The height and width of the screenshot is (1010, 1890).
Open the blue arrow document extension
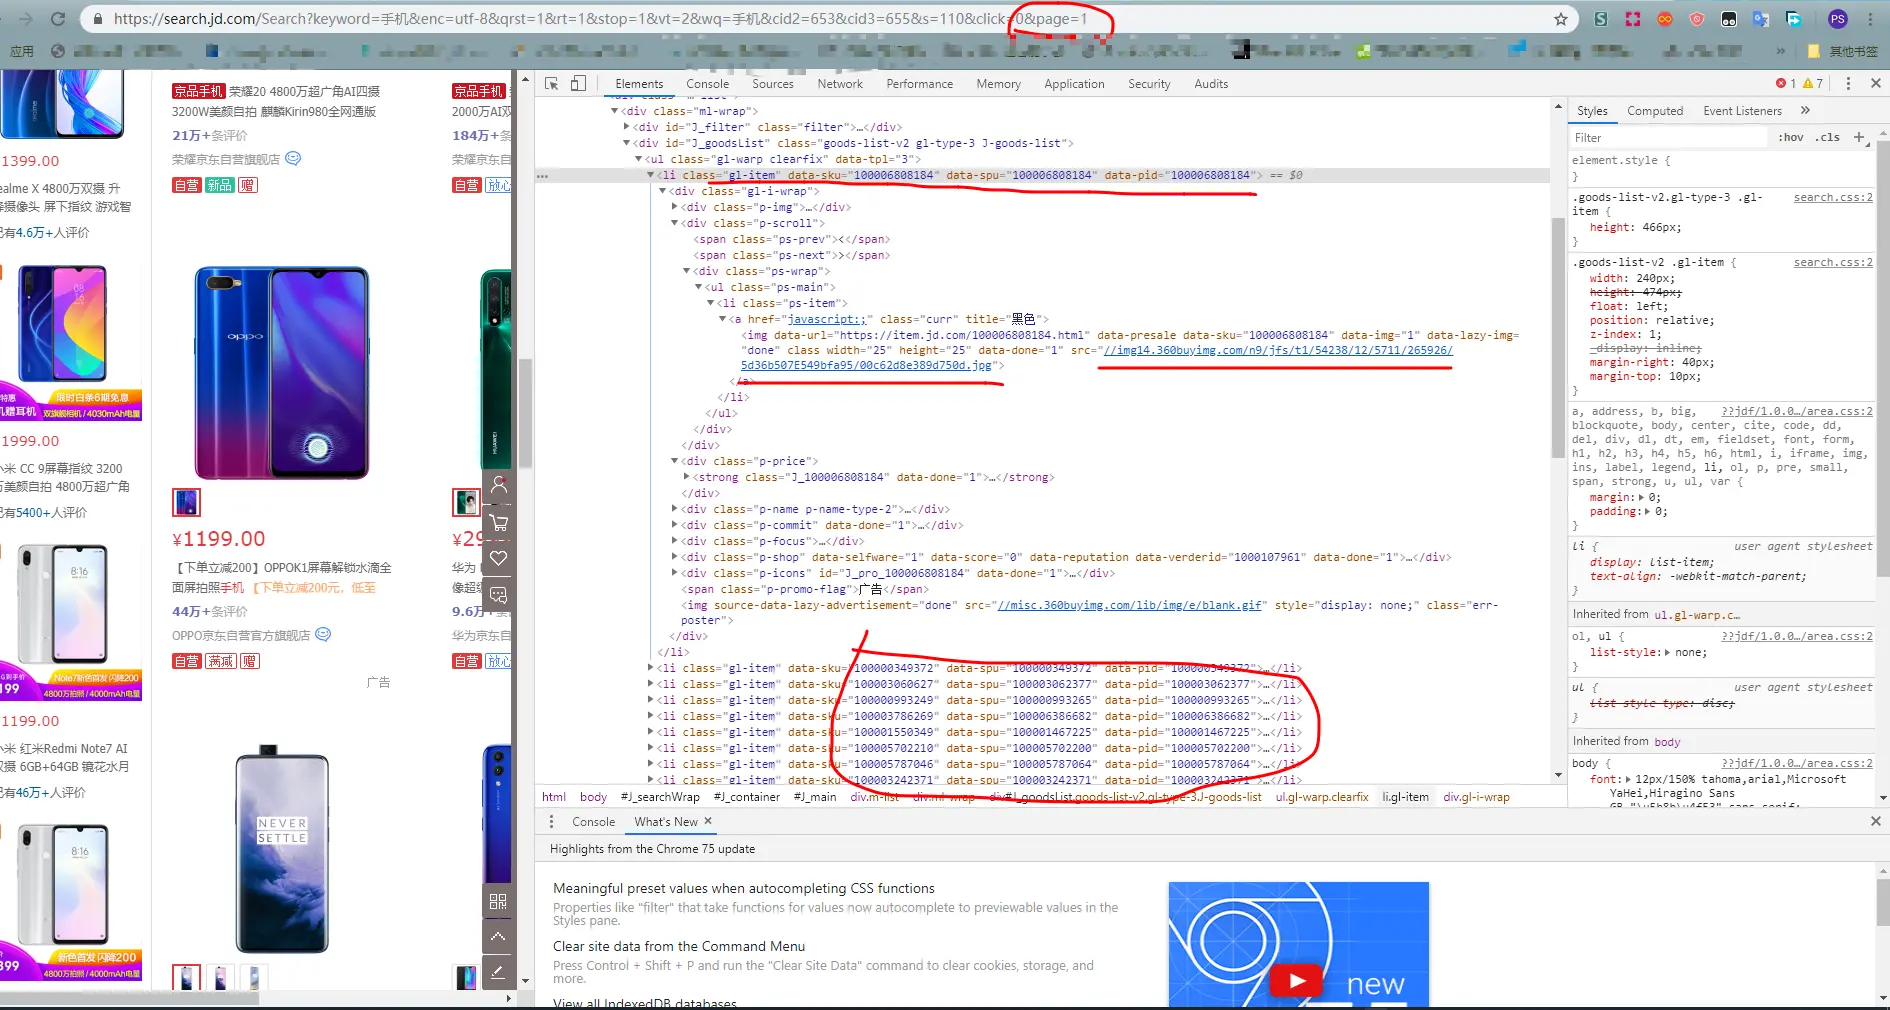click(x=1794, y=19)
